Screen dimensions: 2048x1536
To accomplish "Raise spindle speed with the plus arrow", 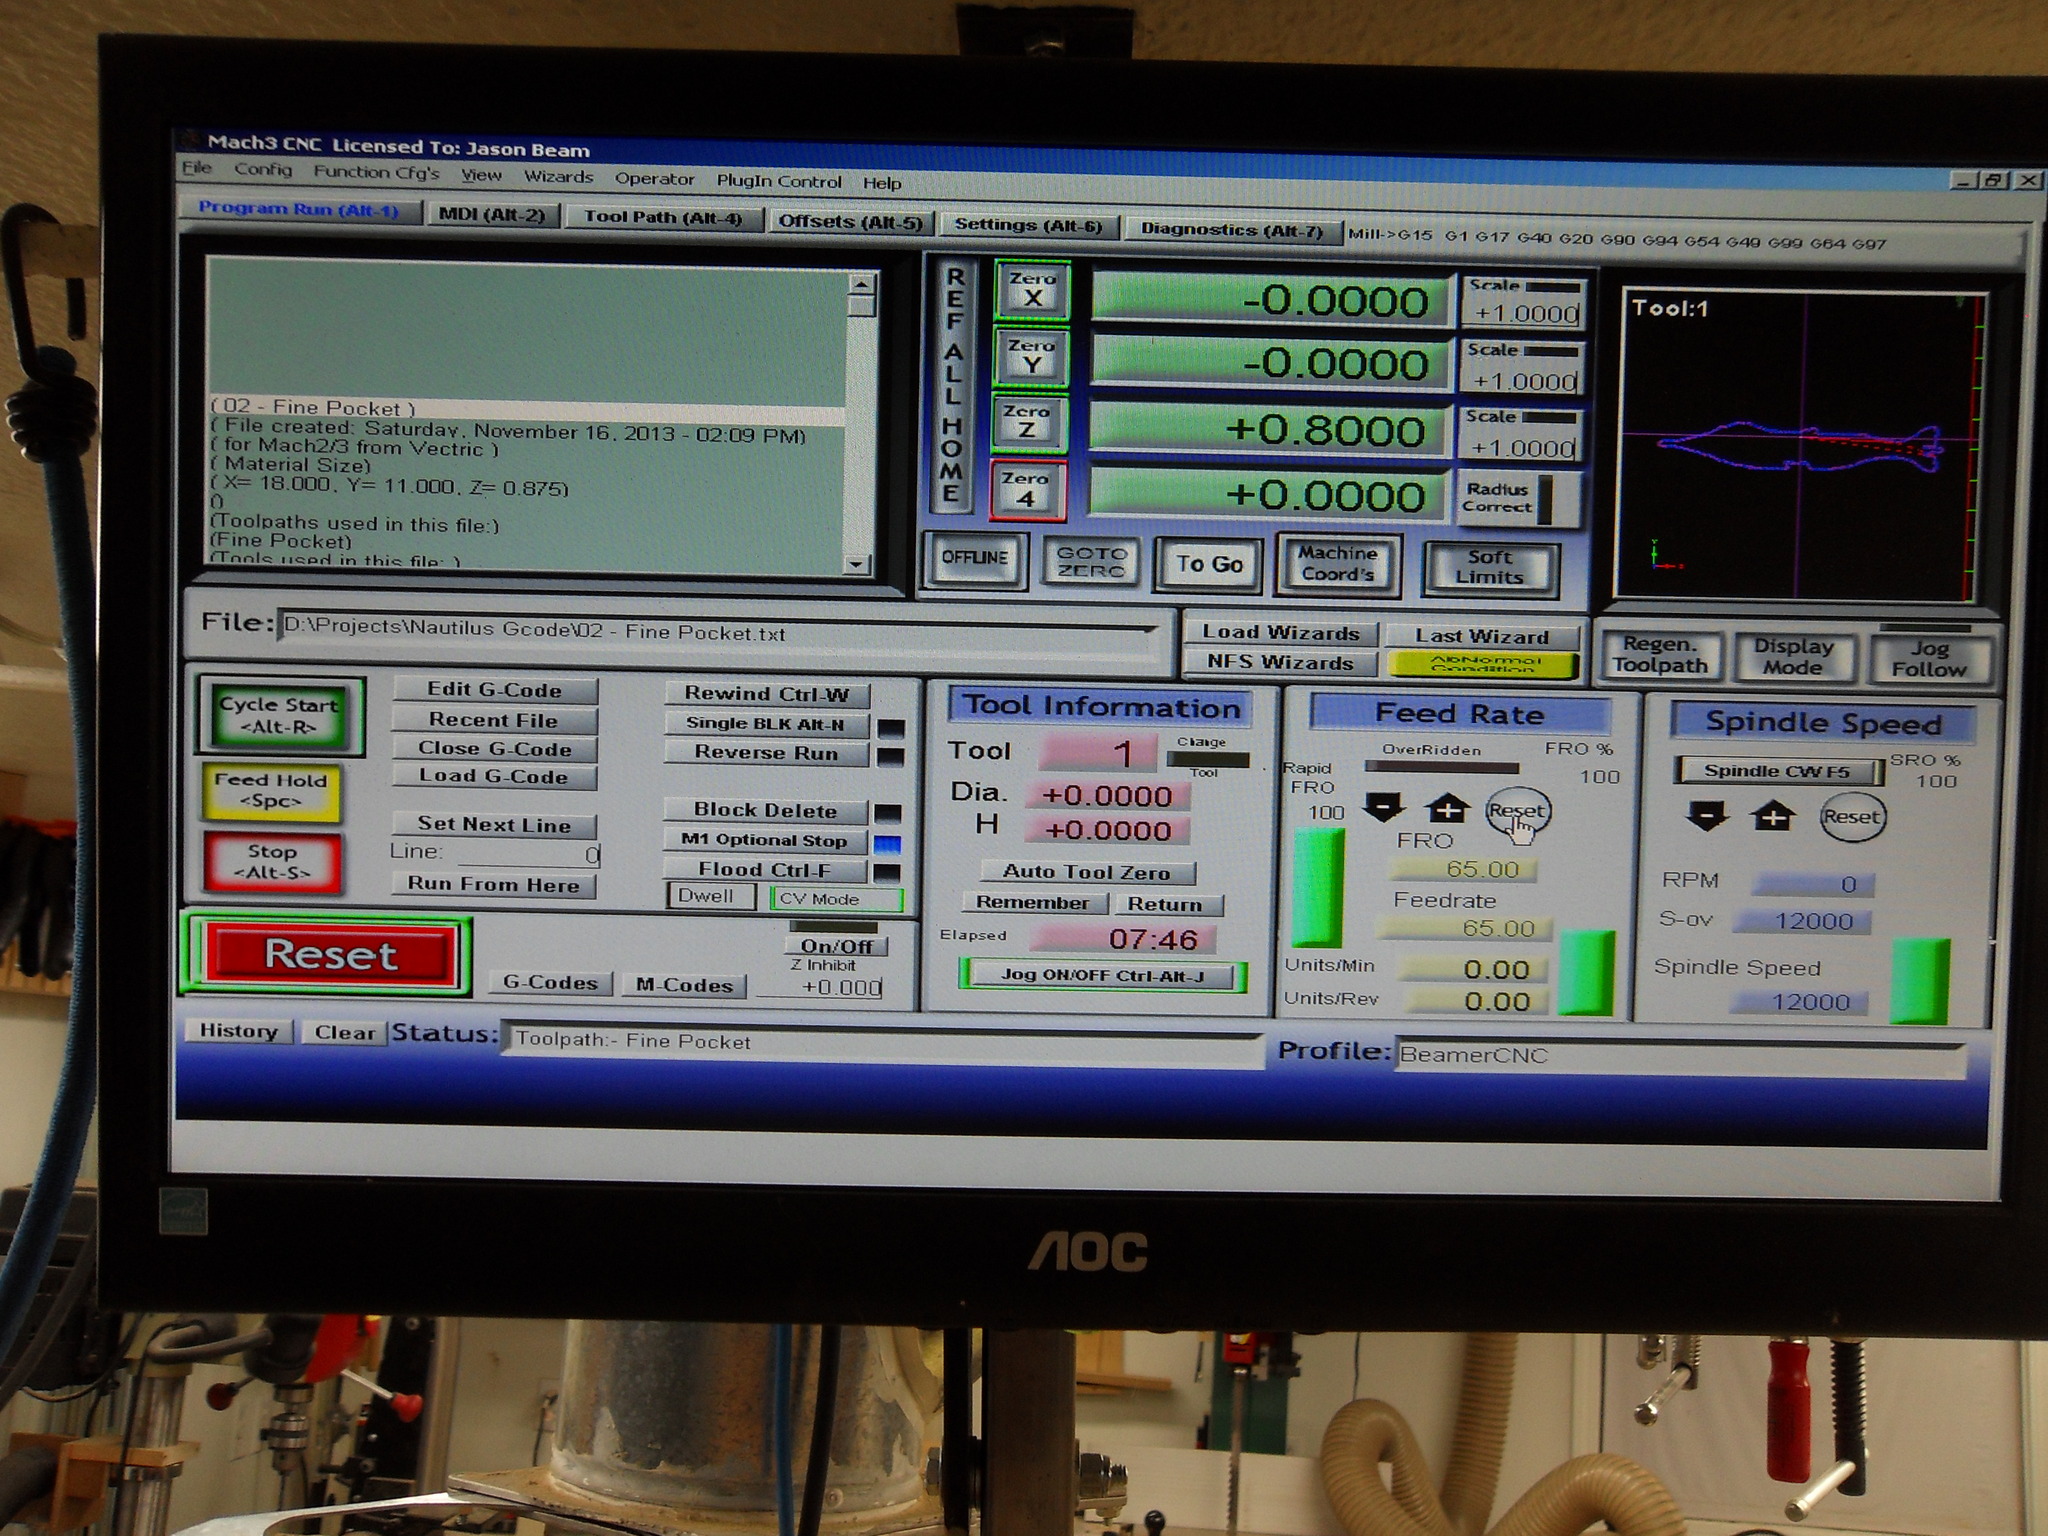I will (x=1771, y=818).
